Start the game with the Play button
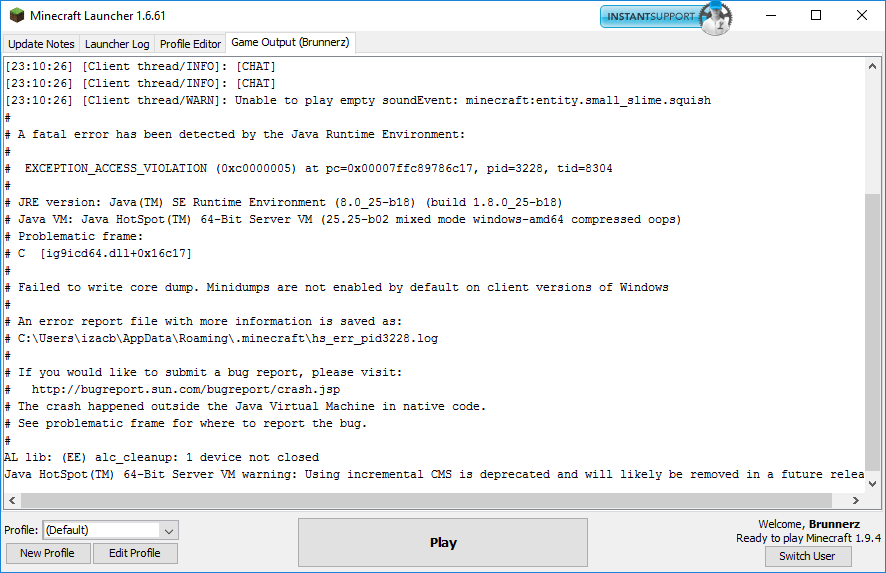Viewport: 886px width, 573px height. click(443, 542)
